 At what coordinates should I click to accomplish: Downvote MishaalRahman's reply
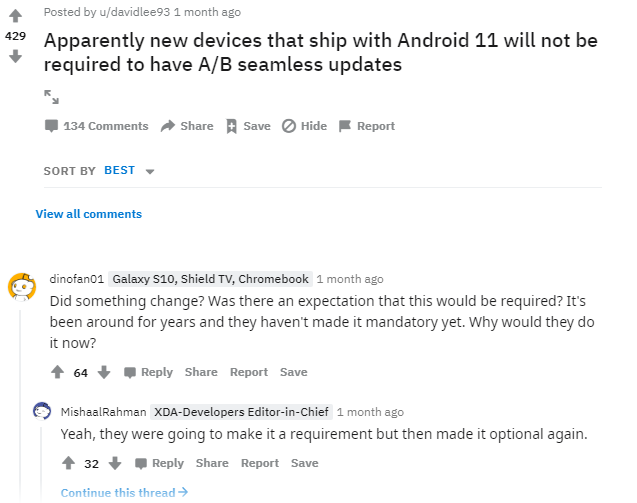[114, 463]
